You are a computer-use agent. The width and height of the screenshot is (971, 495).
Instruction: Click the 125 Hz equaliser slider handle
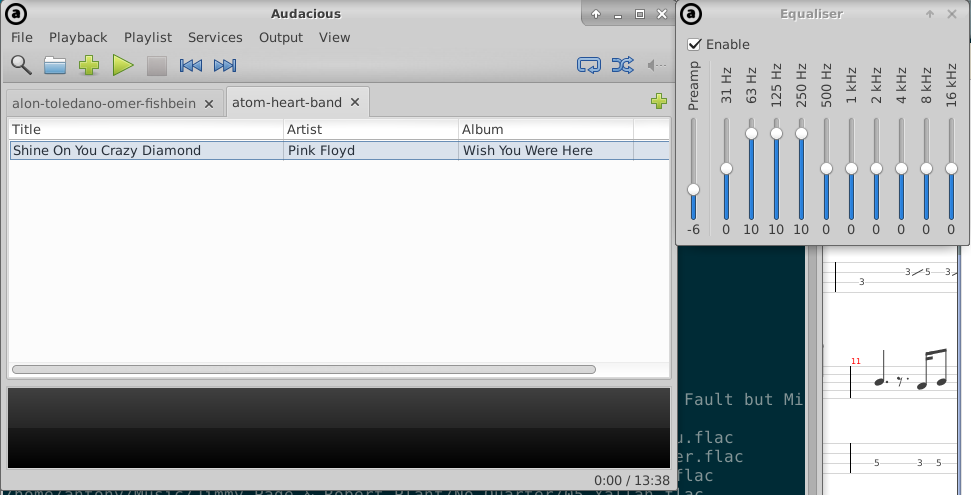click(776, 133)
